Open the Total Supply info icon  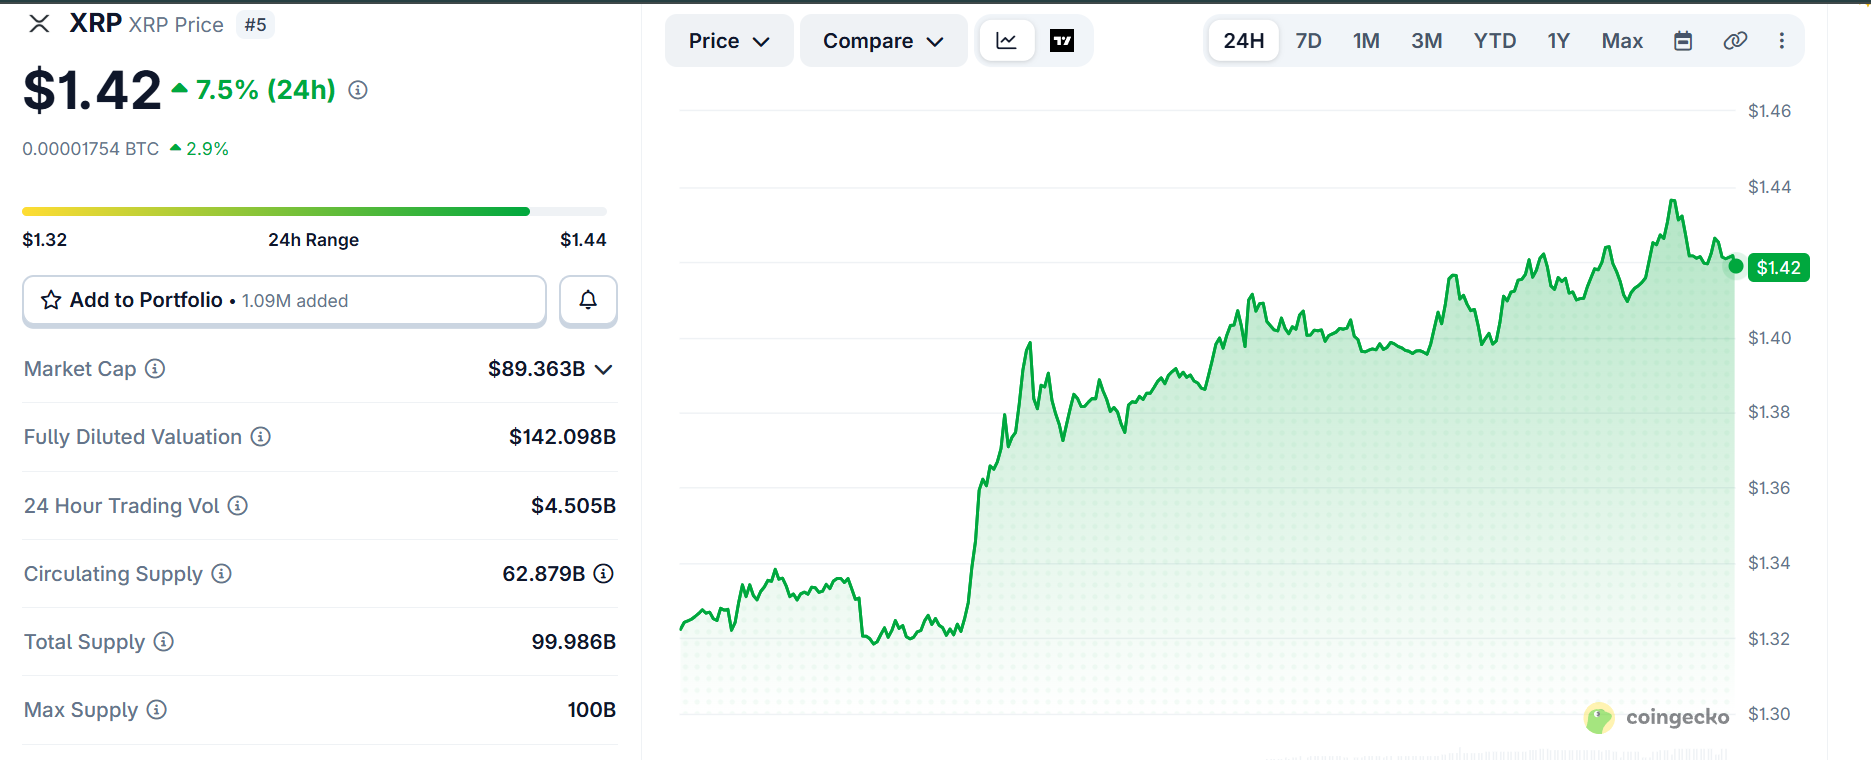pos(164,642)
